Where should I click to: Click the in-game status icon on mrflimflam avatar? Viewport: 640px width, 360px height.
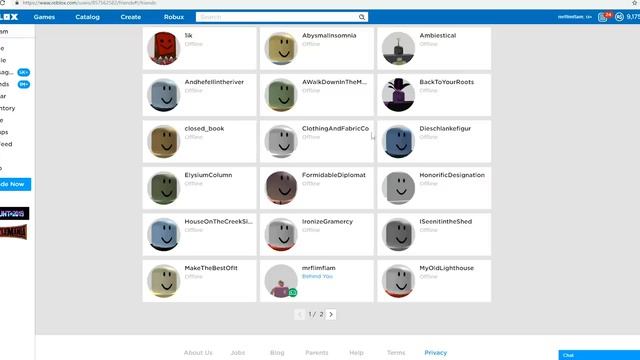(x=293, y=292)
